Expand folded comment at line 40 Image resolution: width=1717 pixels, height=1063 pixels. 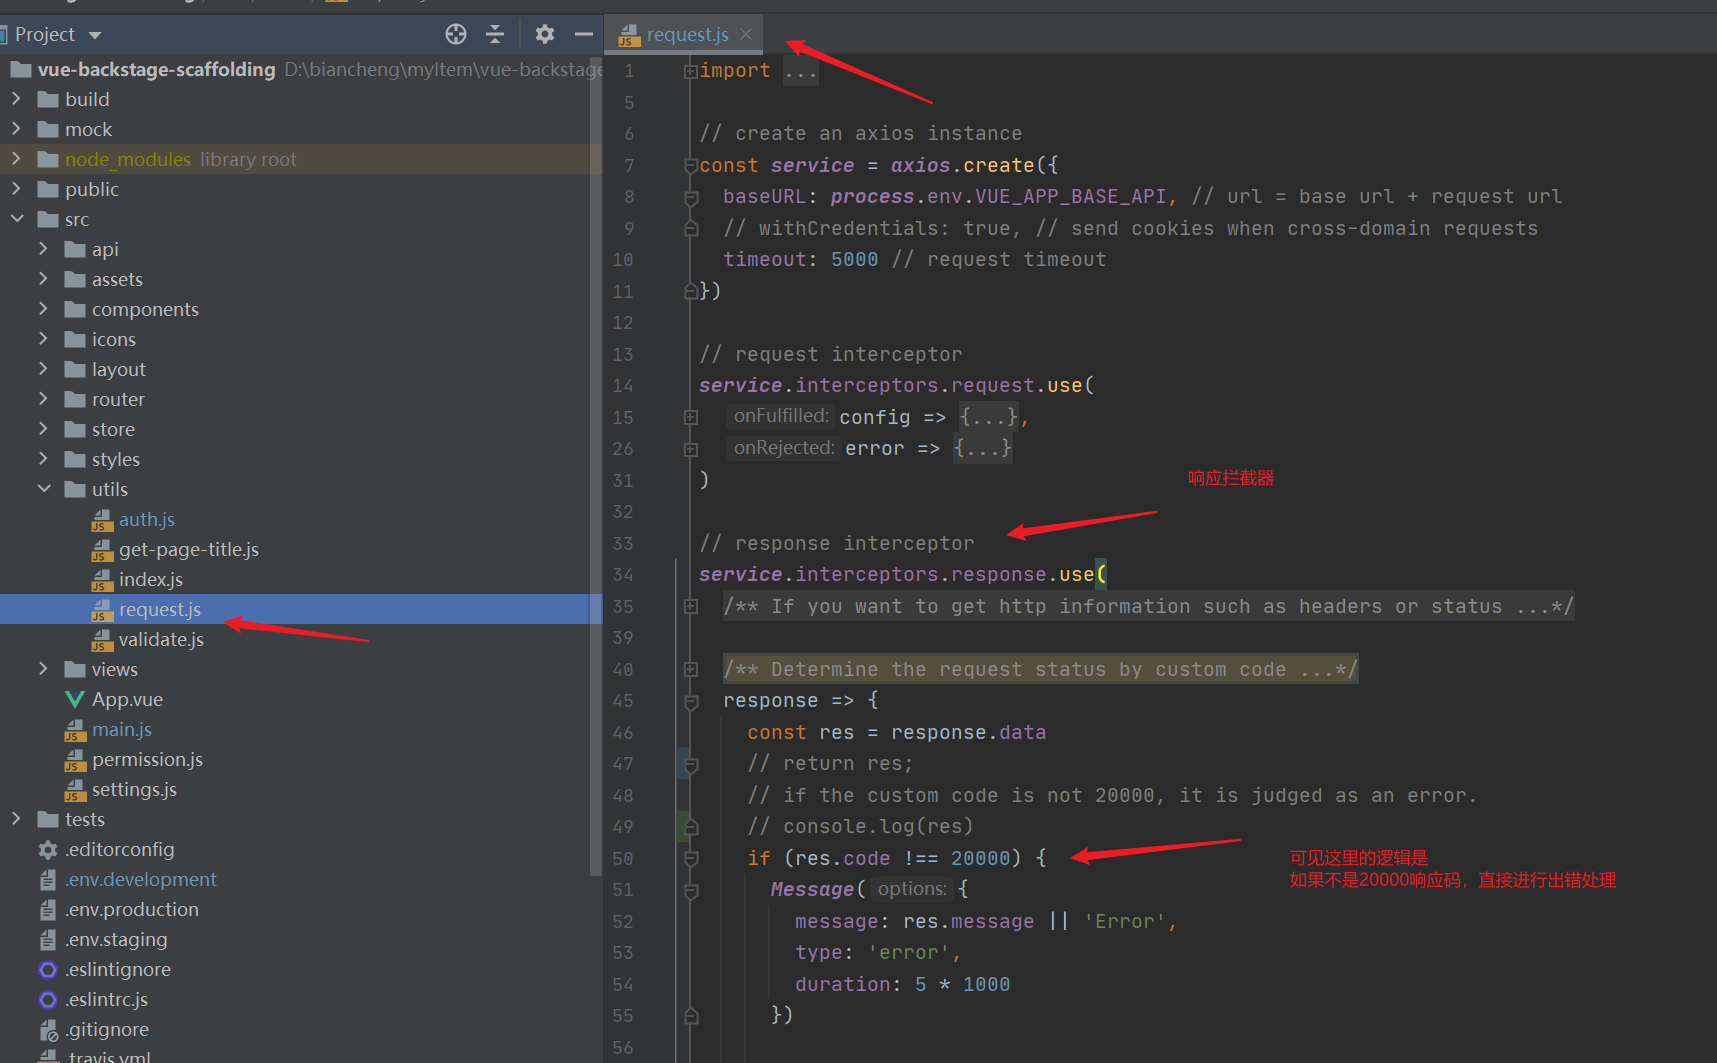pyautogui.click(x=690, y=669)
